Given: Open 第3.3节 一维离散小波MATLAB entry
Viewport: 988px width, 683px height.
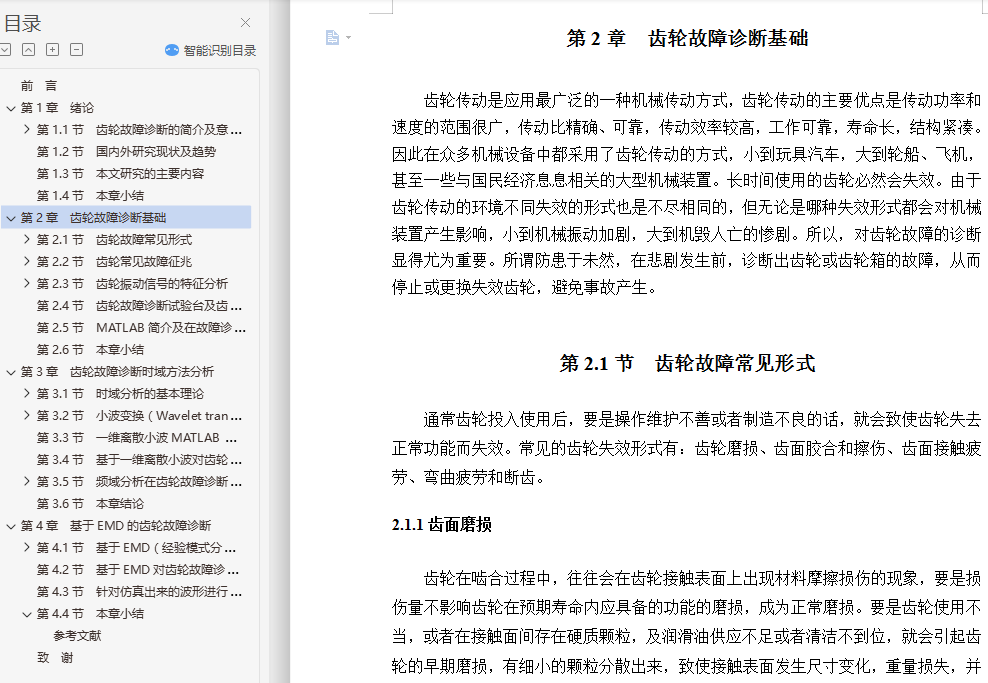Looking at the screenshot, I should click(x=137, y=438).
